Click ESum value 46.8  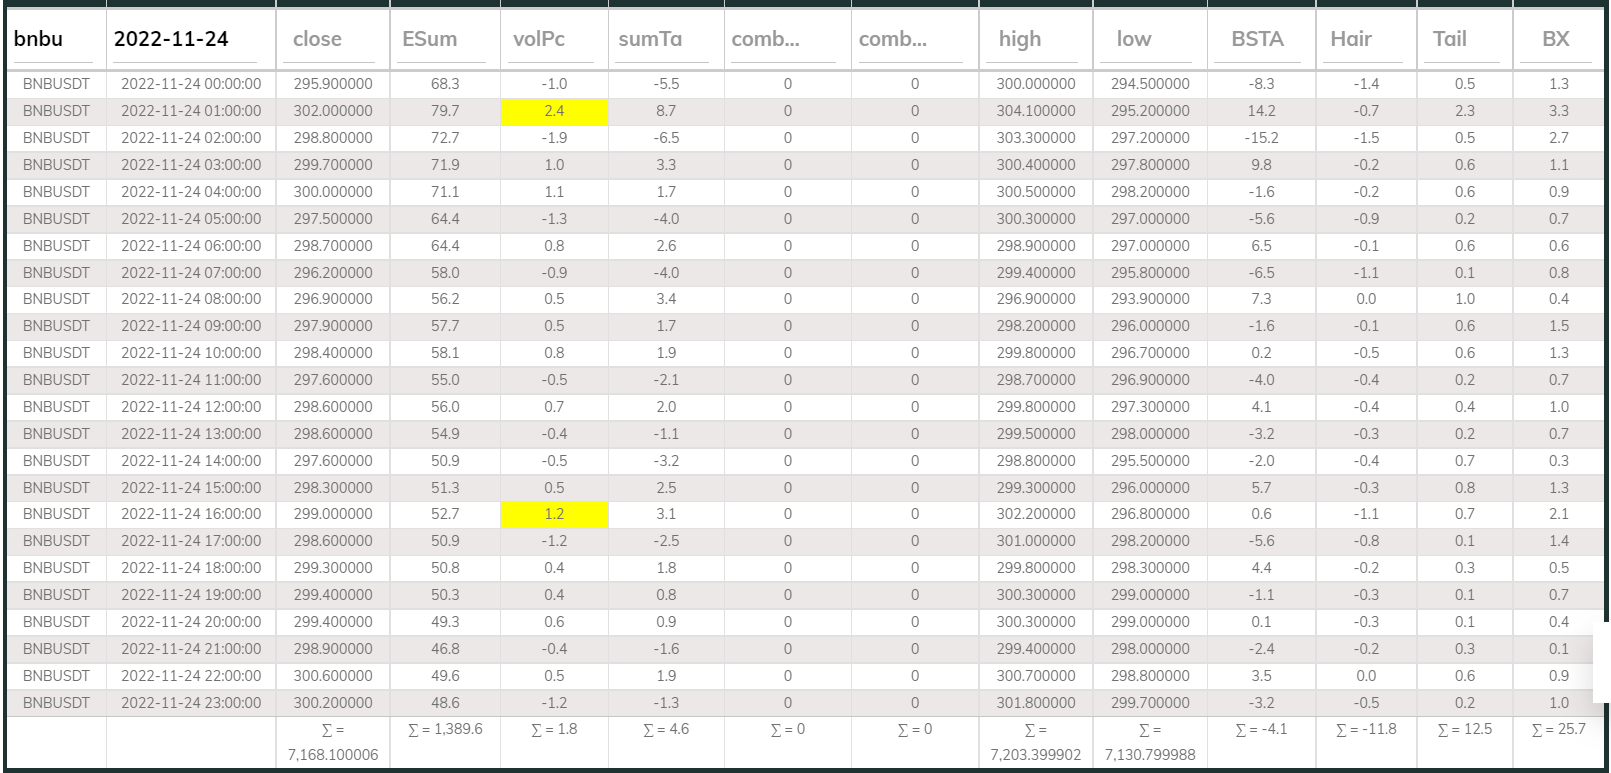coord(445,649)
